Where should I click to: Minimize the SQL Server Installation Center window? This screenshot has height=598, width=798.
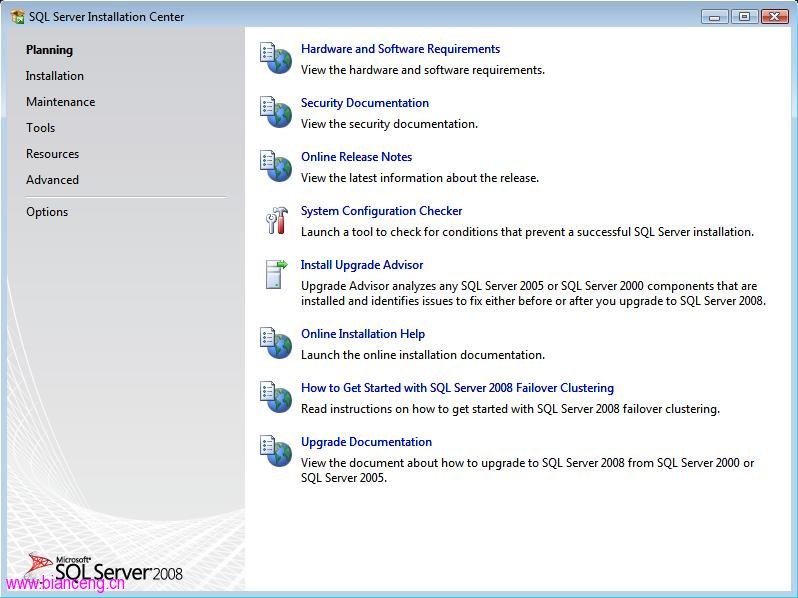point(715,17)
